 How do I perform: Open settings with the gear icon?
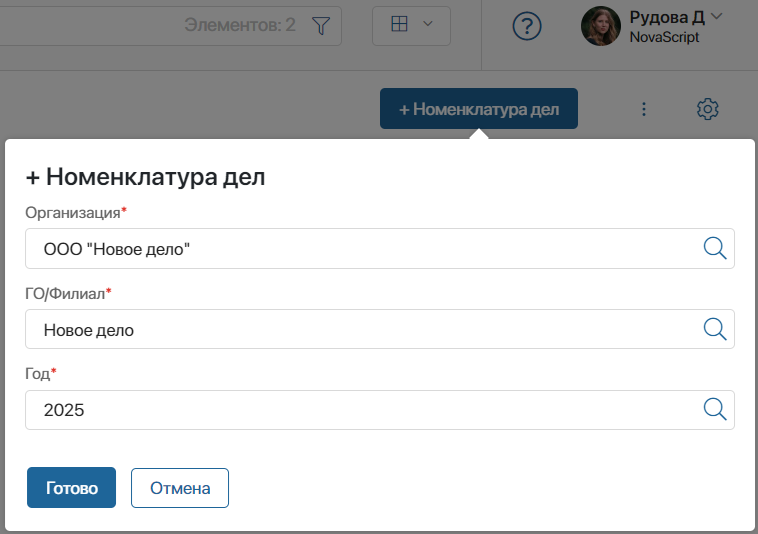click(708, 109)
